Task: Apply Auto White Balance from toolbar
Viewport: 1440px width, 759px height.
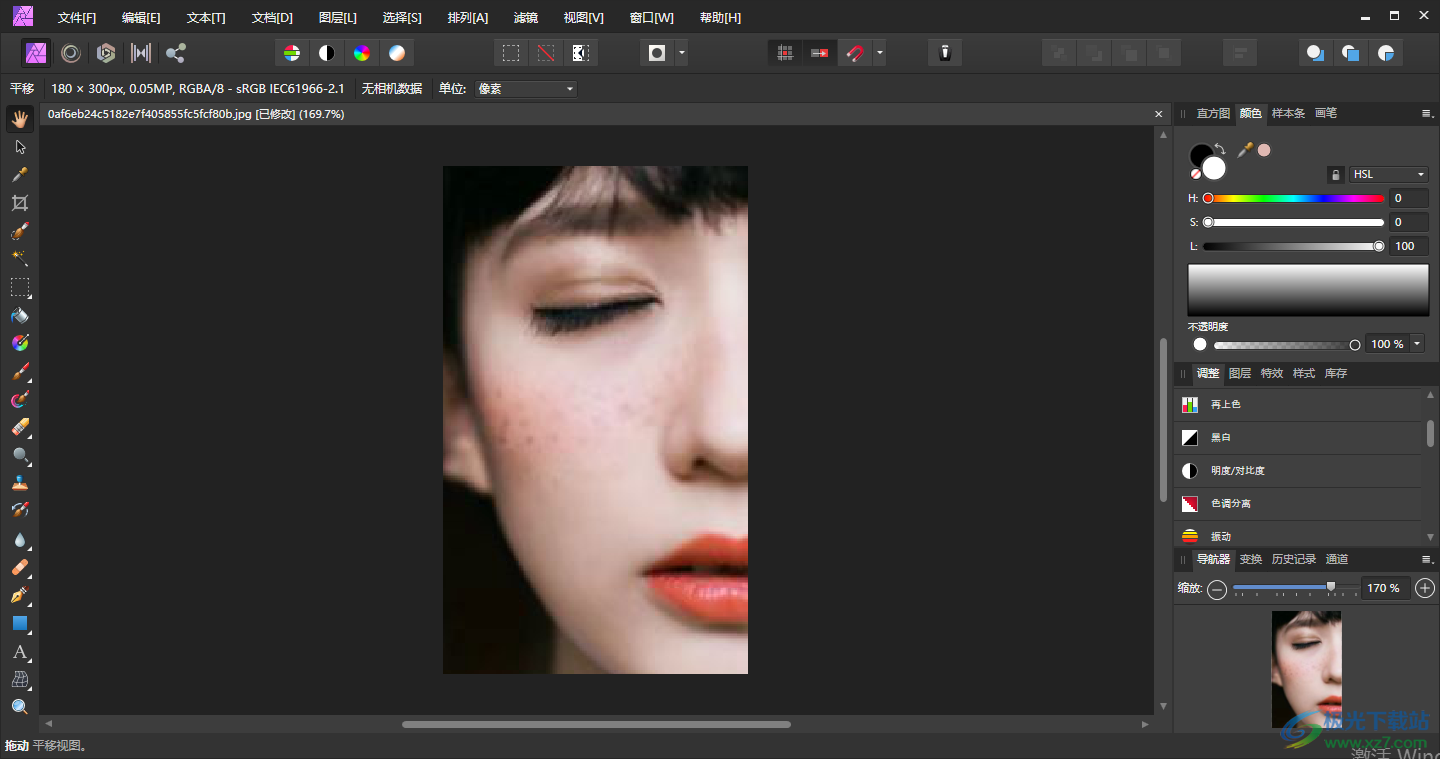Action: click(x=397, y=53)
